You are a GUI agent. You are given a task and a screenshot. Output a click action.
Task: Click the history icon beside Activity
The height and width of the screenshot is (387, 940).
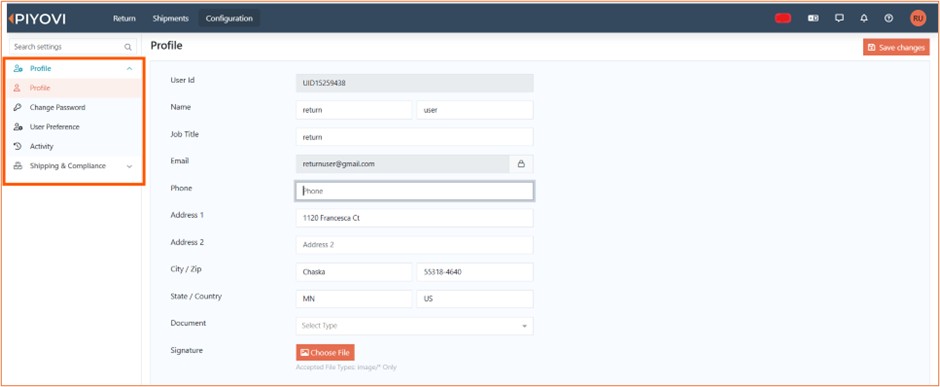point(17,146)
